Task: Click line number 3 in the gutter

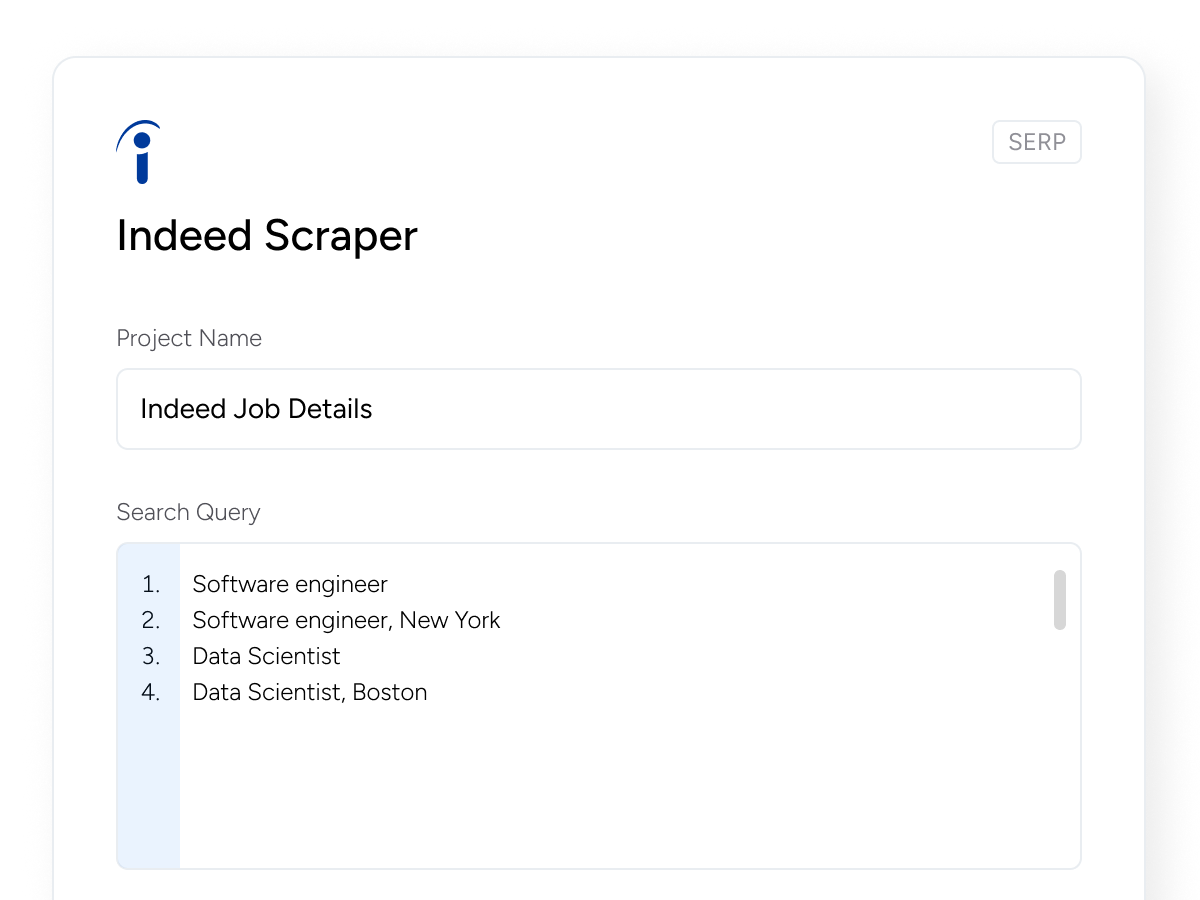Action: (151, 656)
